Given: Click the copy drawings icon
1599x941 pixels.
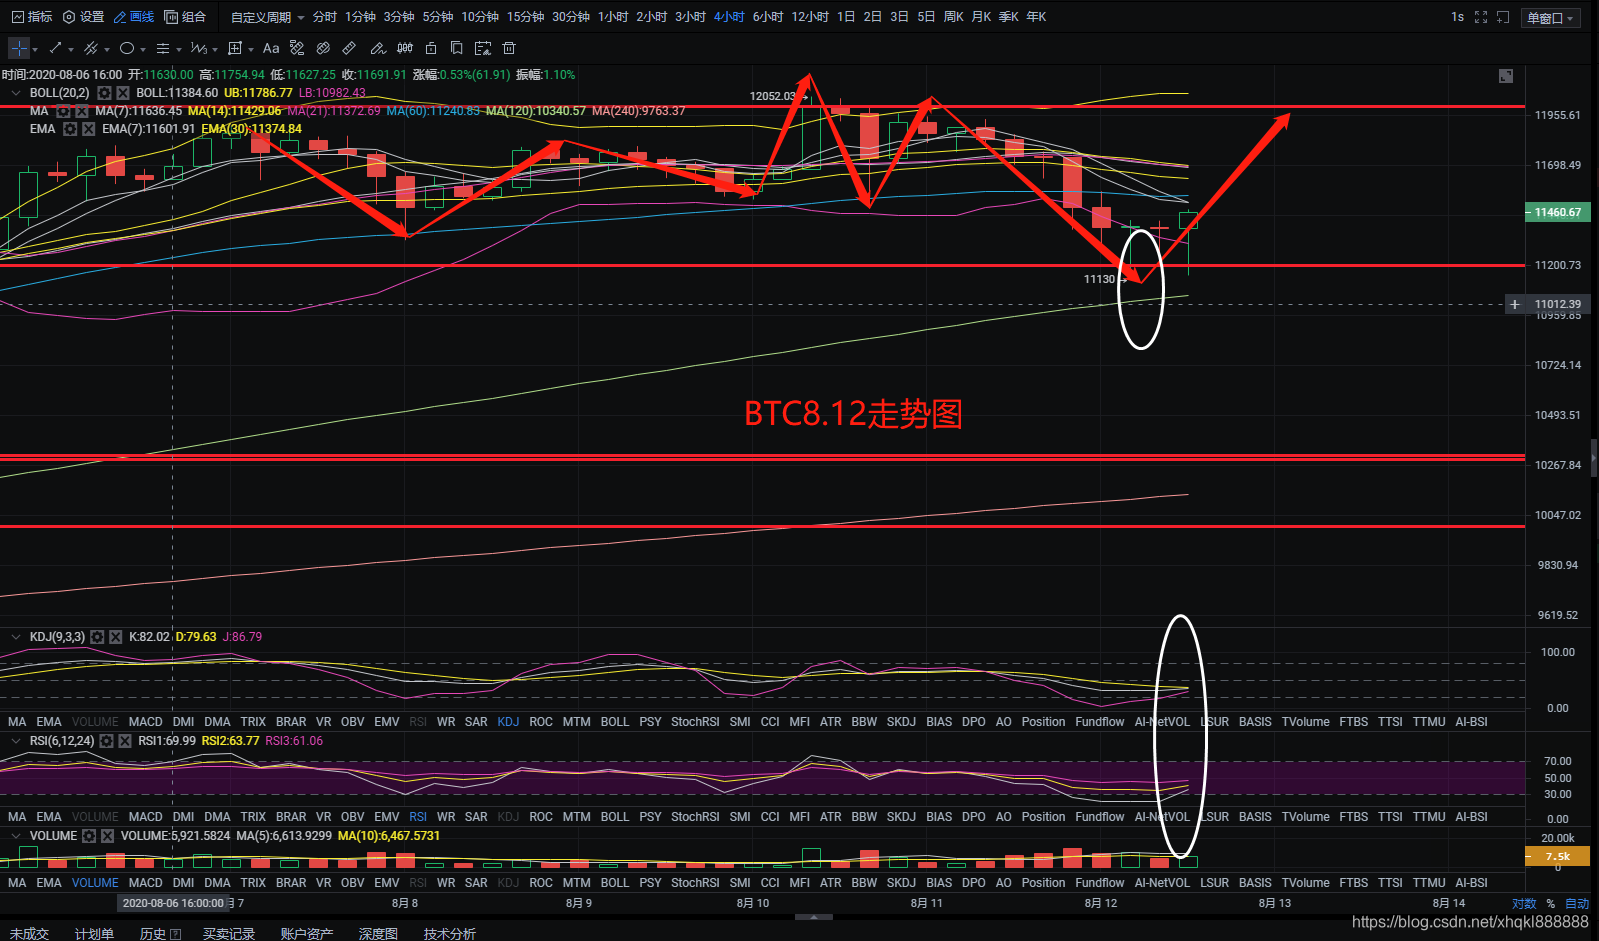Looking at the screenshot, I should [x=457, y=48].
